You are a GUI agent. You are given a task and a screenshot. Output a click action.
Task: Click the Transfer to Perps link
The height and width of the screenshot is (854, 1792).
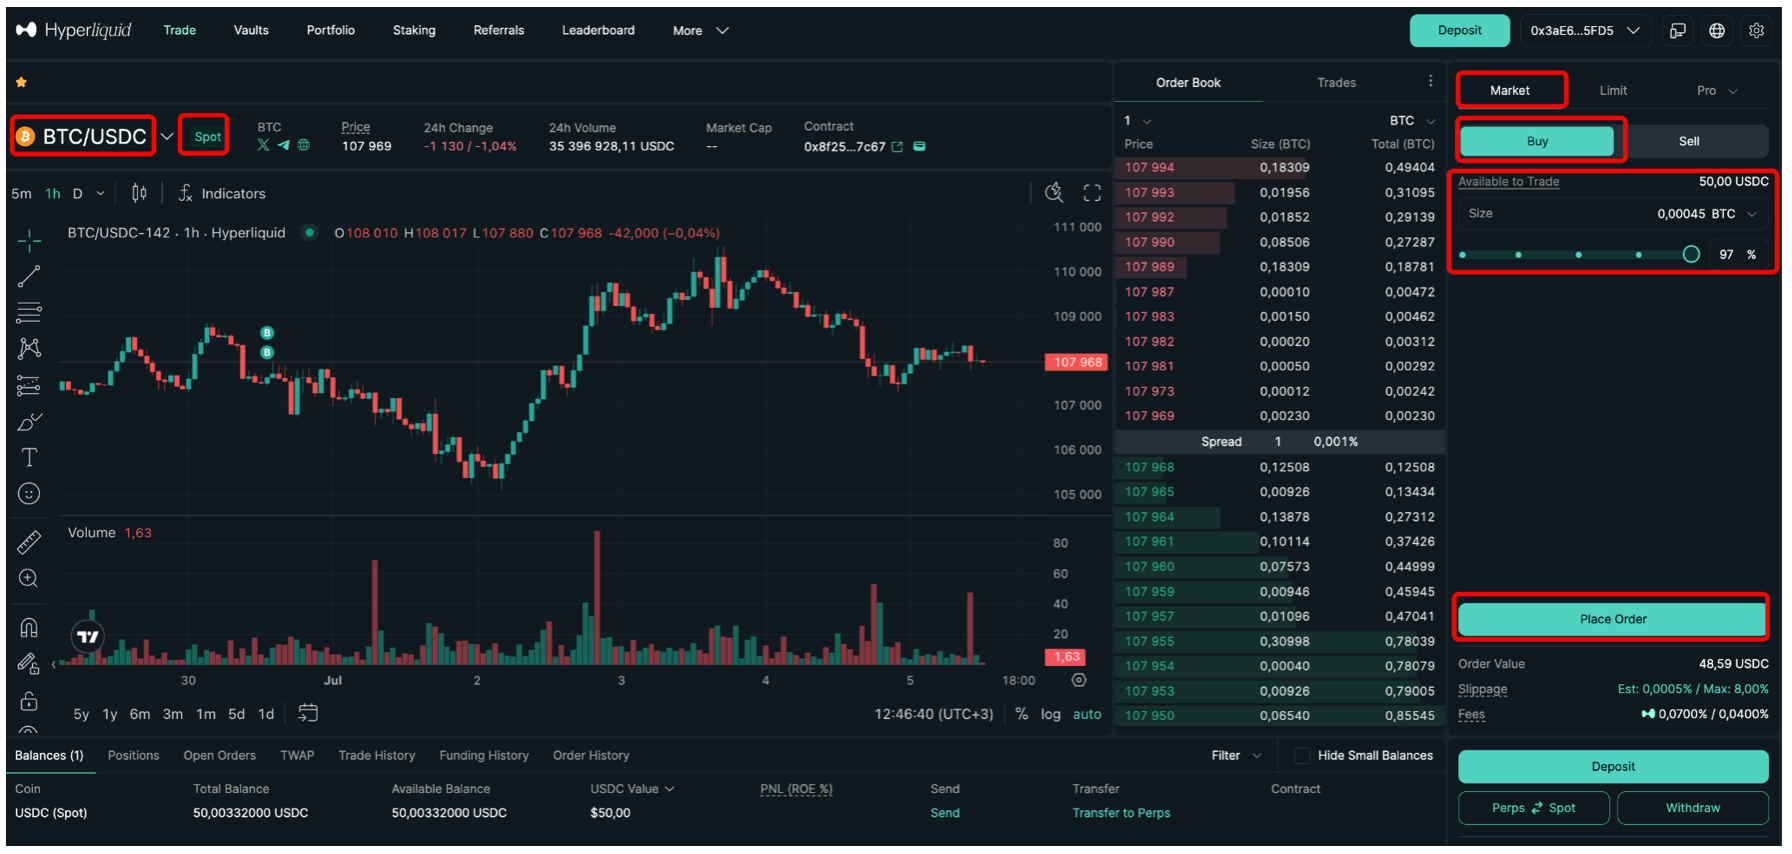1121,813
